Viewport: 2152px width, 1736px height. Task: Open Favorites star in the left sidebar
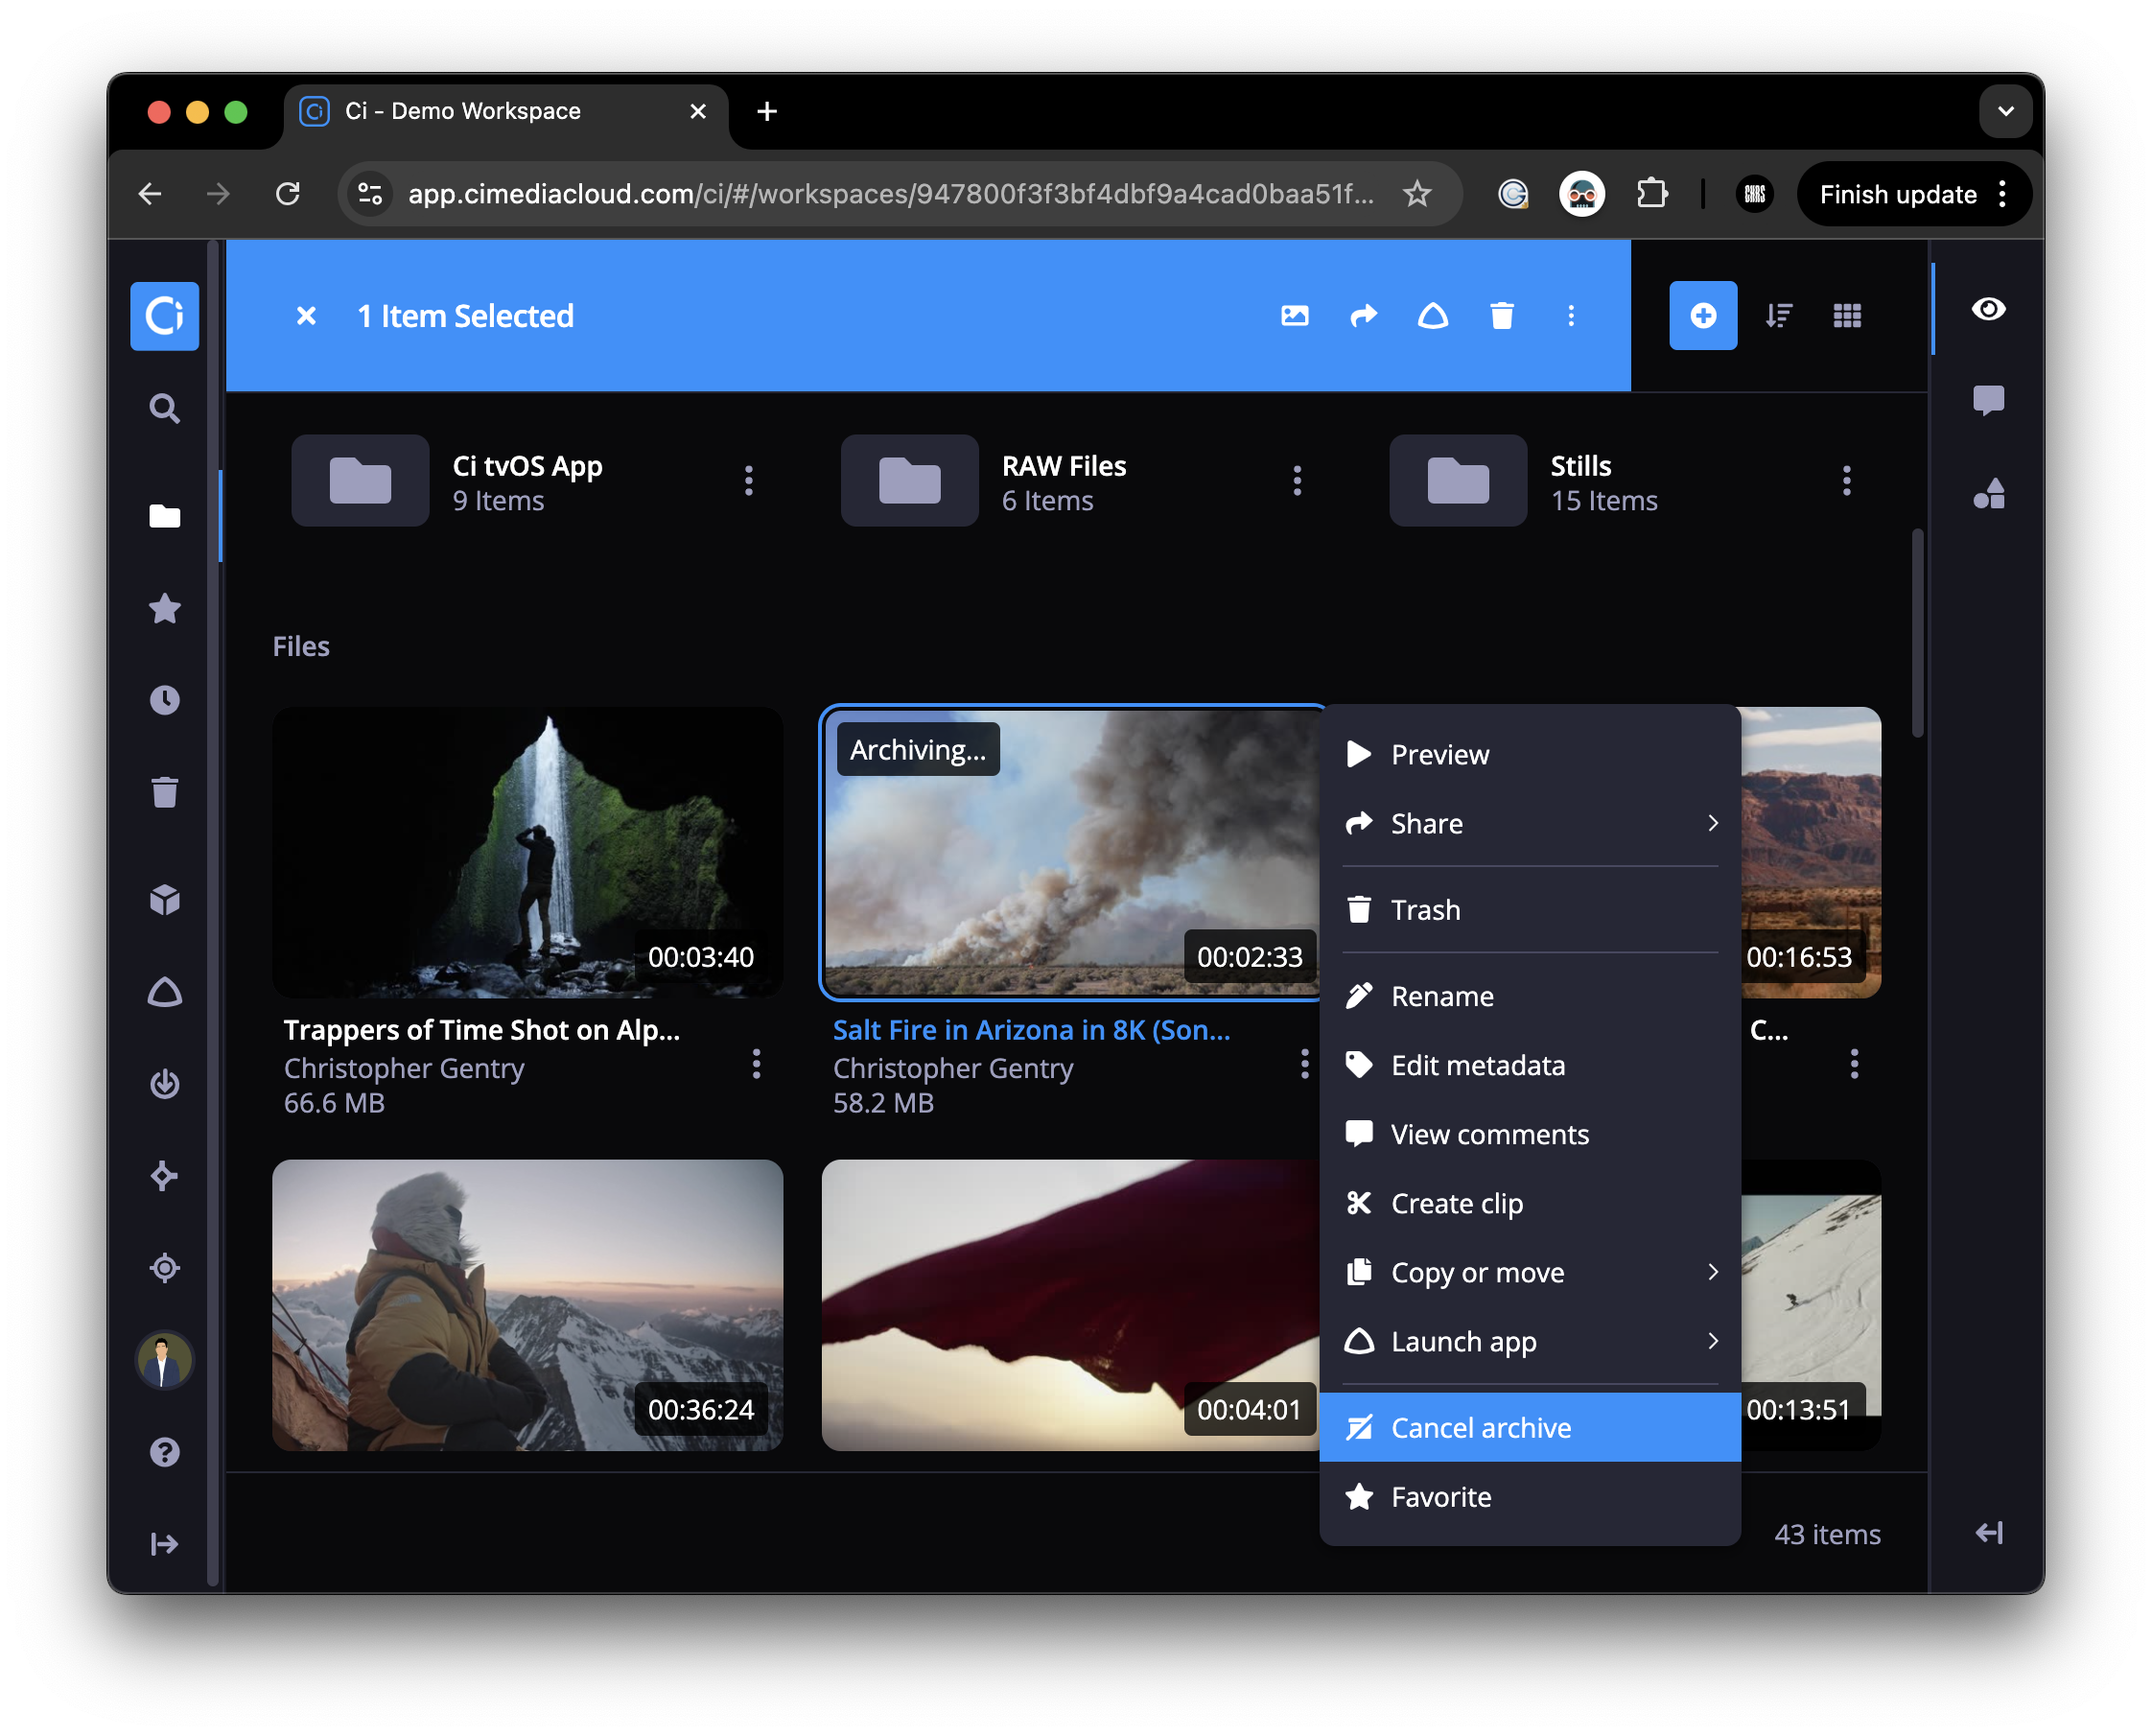[164, 608]
